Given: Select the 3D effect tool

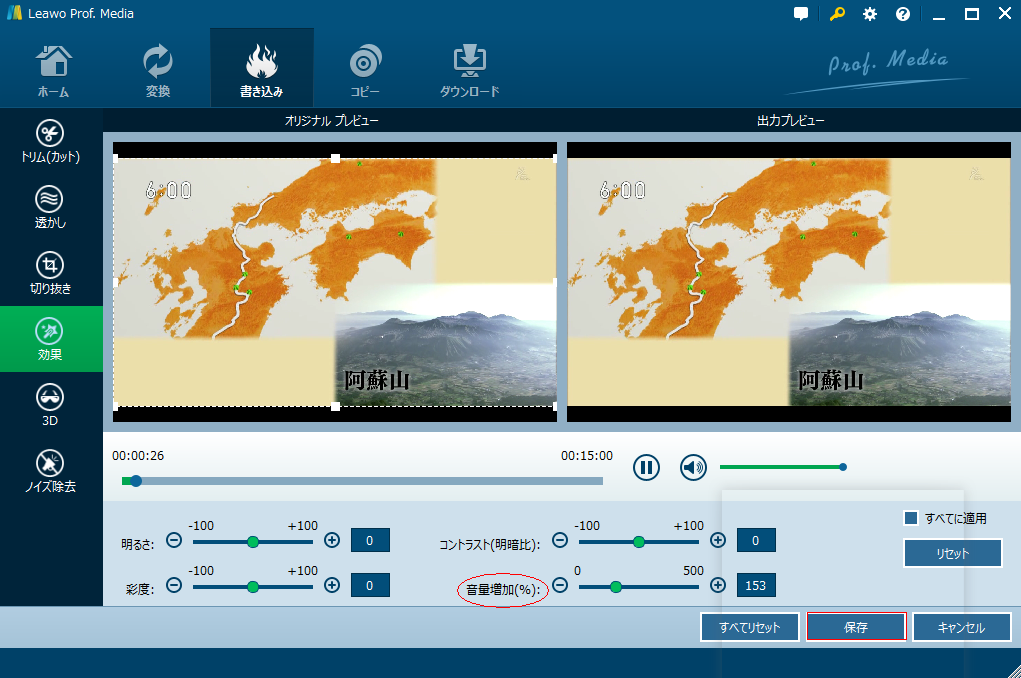Looking at the screenshot, I should pyautogui.click(x=50, y=405).
